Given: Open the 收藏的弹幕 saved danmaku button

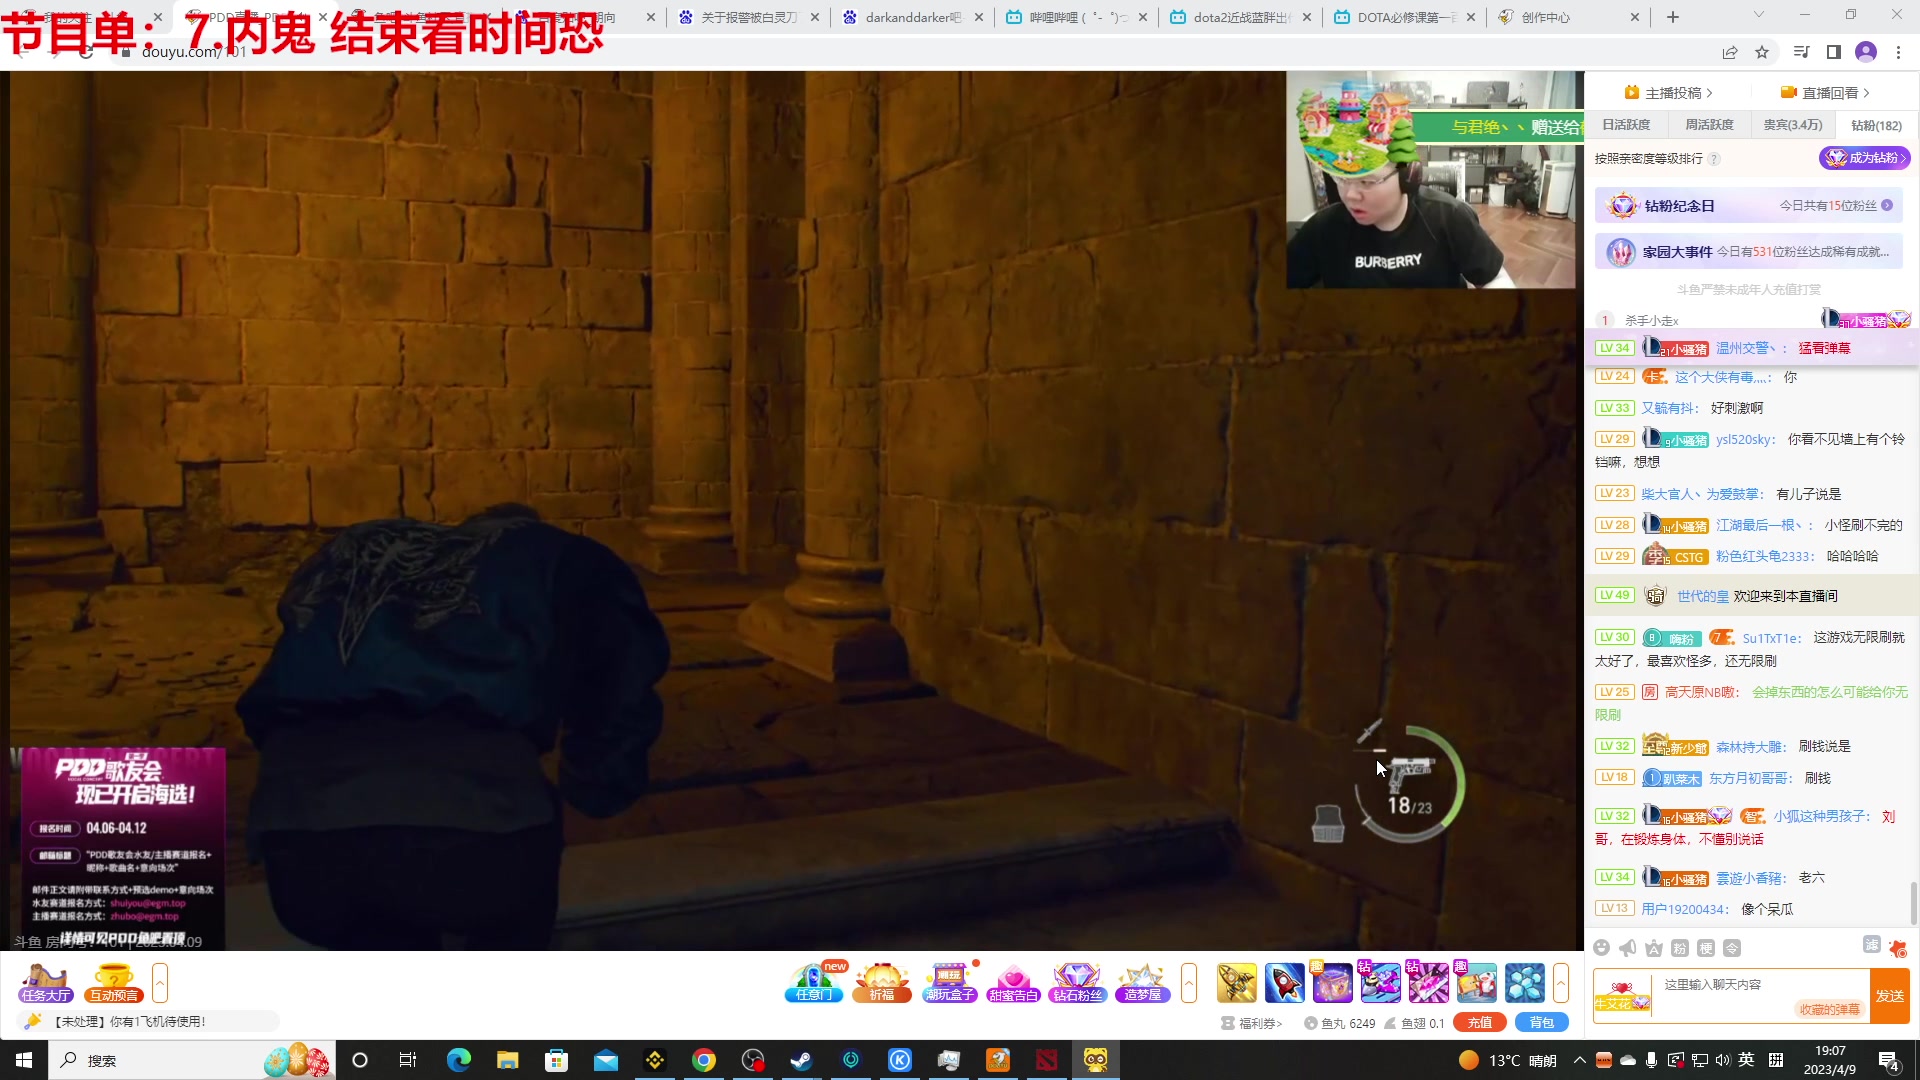Looking at the screenshot, I should (1830, 1009).
